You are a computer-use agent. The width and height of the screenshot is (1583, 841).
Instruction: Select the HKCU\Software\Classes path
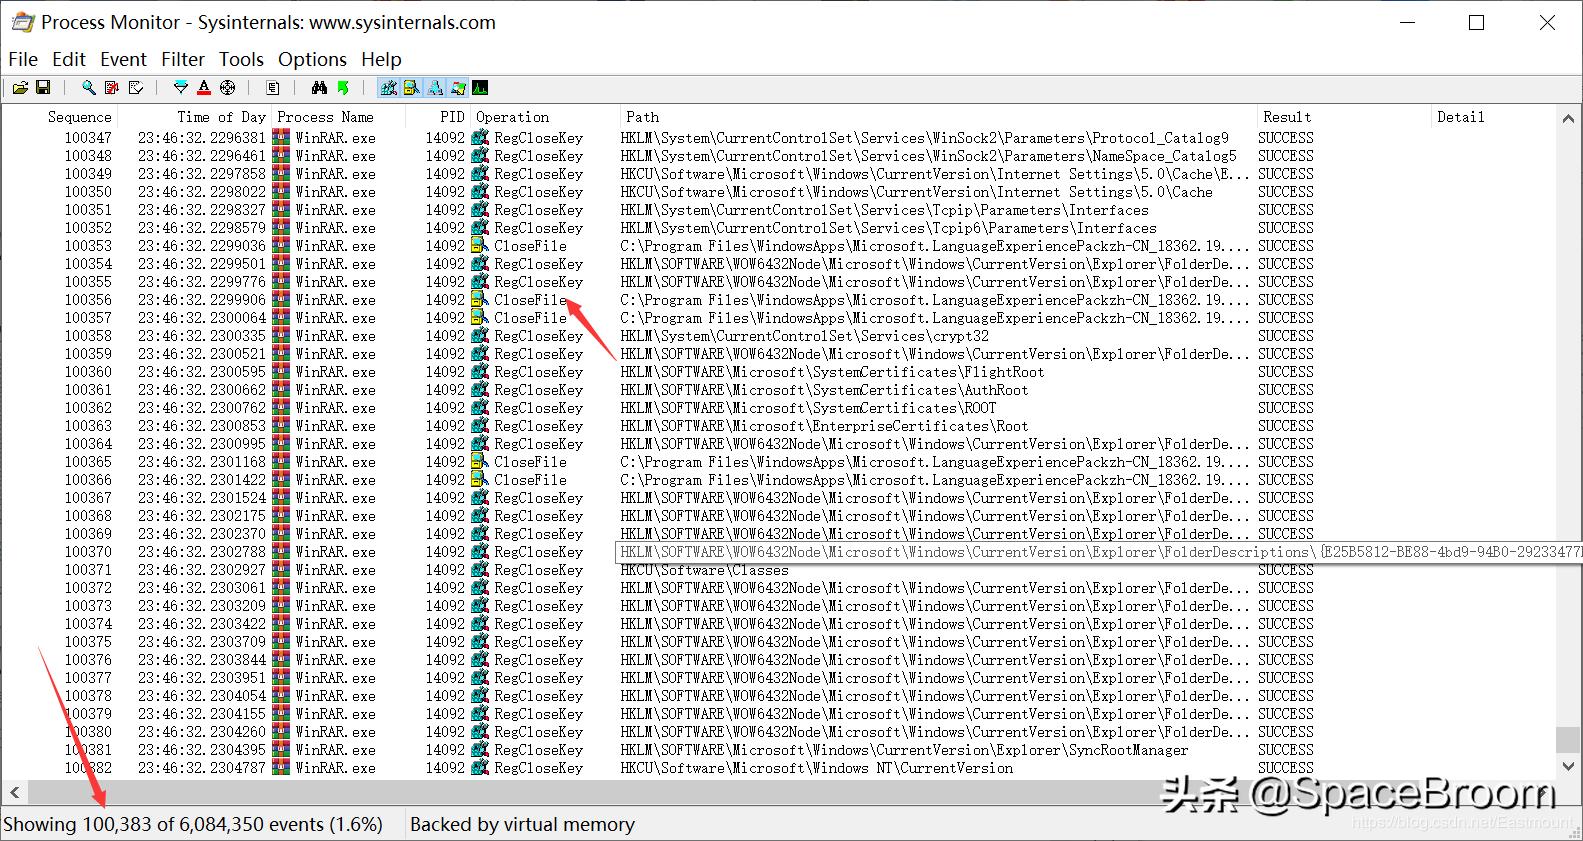coord(705,570)
